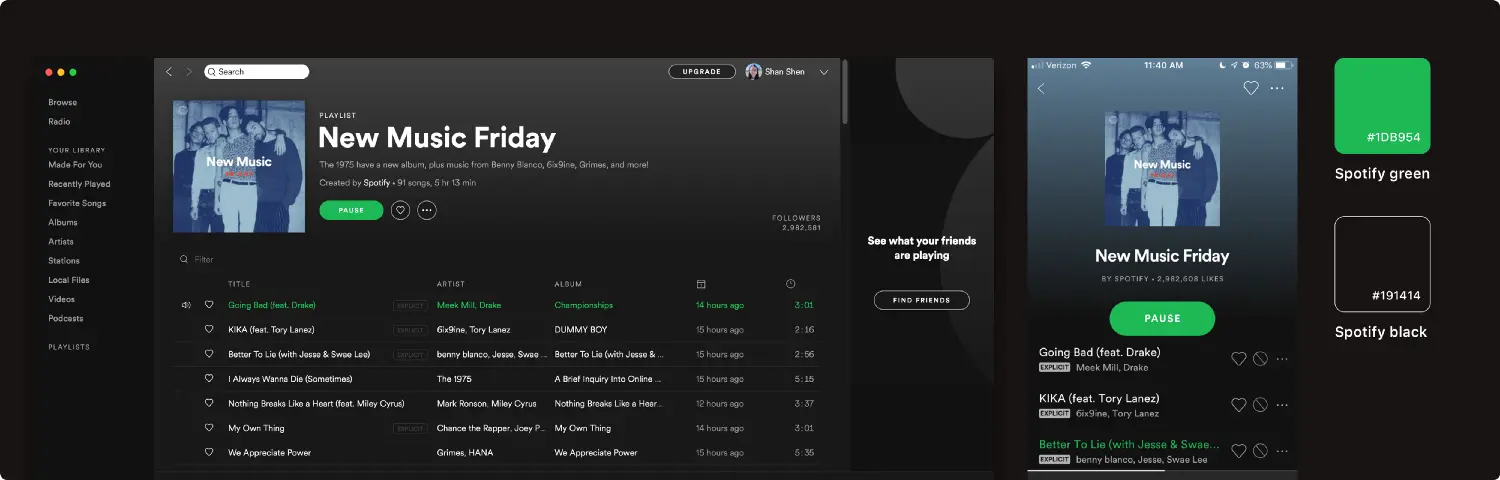1500x480 pixels.
Task: Open Favorite Songs in sidebar
Action: (77, 203)
